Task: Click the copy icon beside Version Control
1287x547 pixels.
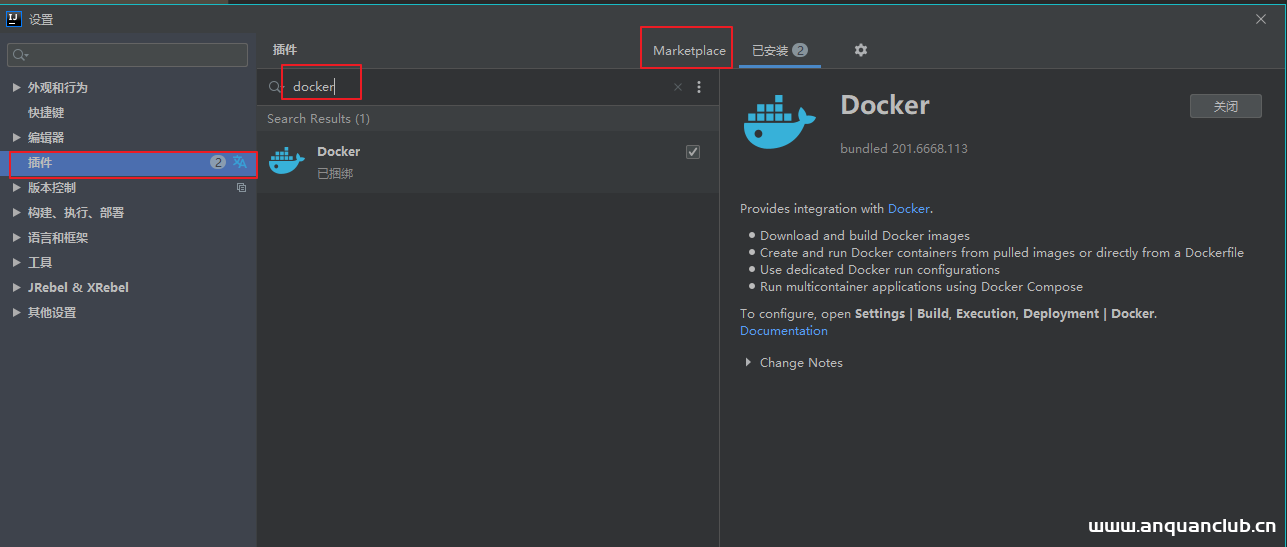Action: coord(241,187)
